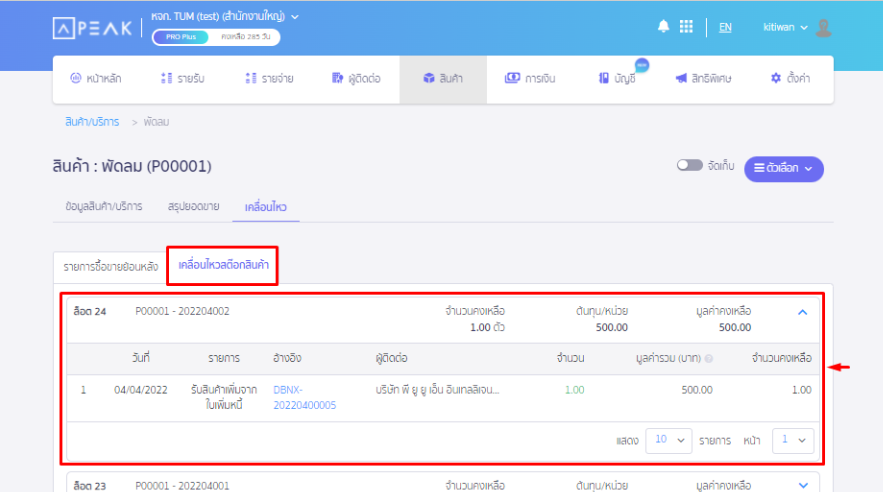This screenshot has width=883, height=492.
Task: Open the notifications bell
Action: click(x=663, y=26)
